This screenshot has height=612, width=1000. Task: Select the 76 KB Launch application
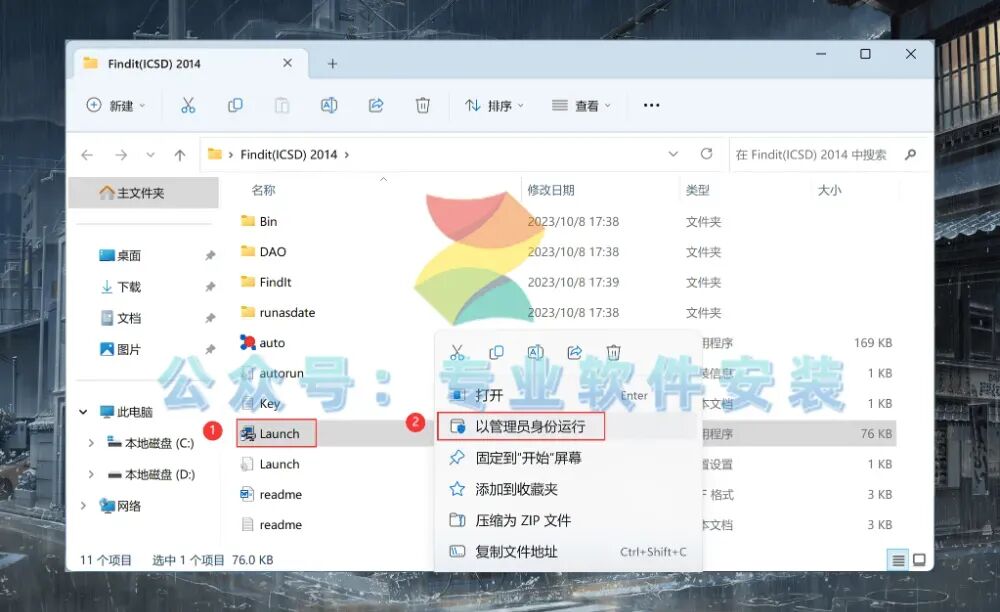tap(277, 434)
